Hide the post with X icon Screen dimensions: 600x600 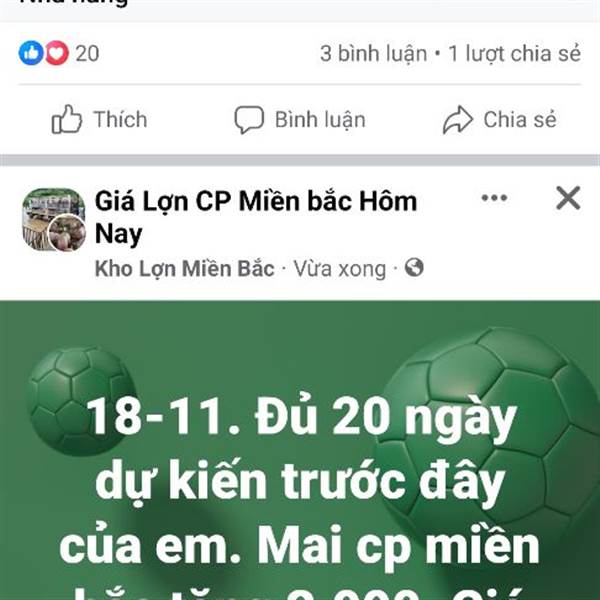coord(568,198)
